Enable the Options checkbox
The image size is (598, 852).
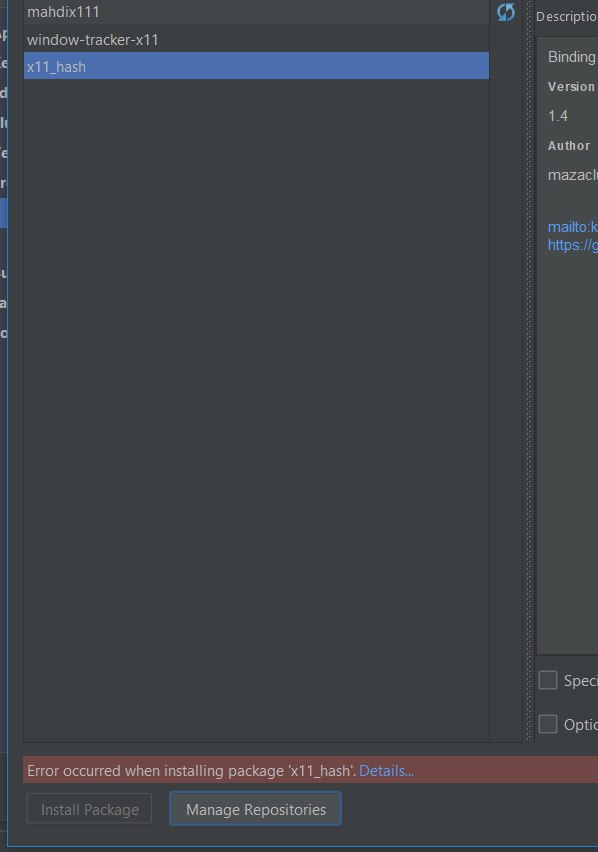pos(547,724)
